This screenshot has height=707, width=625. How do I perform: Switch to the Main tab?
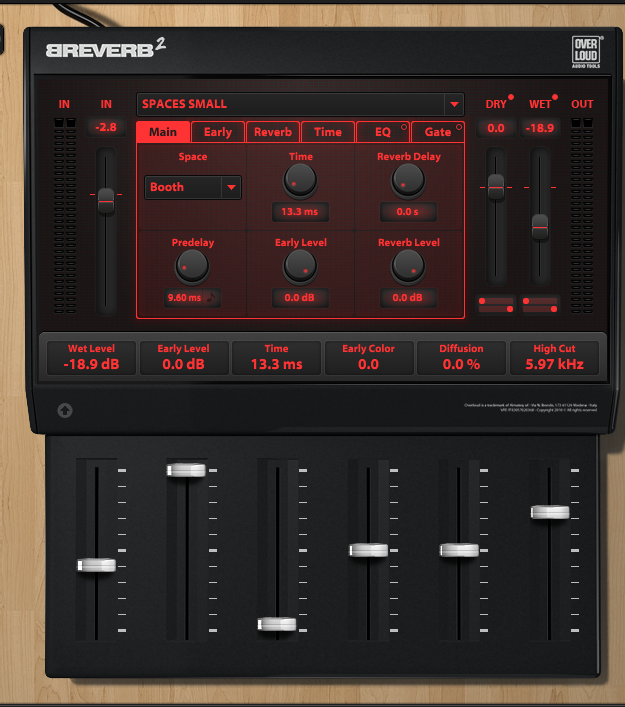(x=163, y=132)
